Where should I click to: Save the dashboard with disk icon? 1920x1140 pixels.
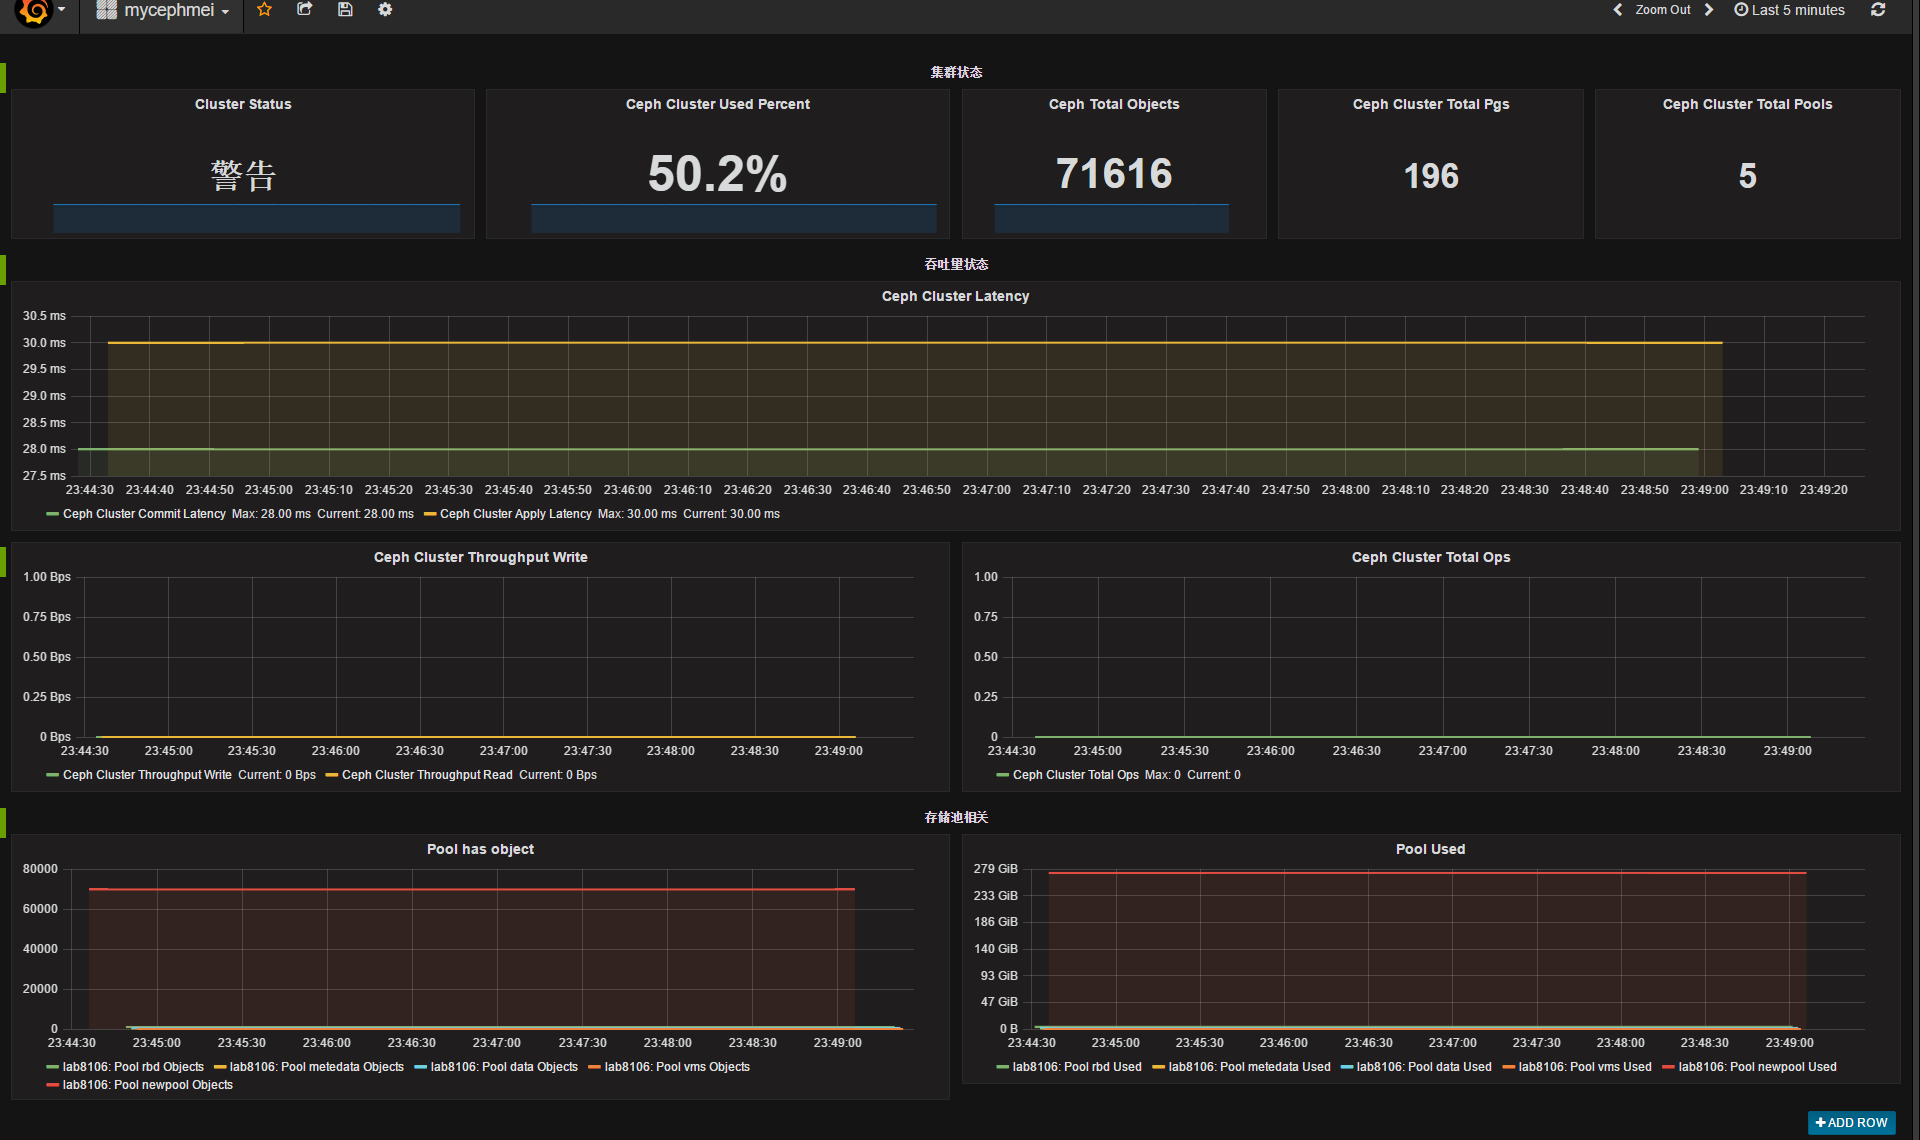pyautogui.click(x=345, y=10)
